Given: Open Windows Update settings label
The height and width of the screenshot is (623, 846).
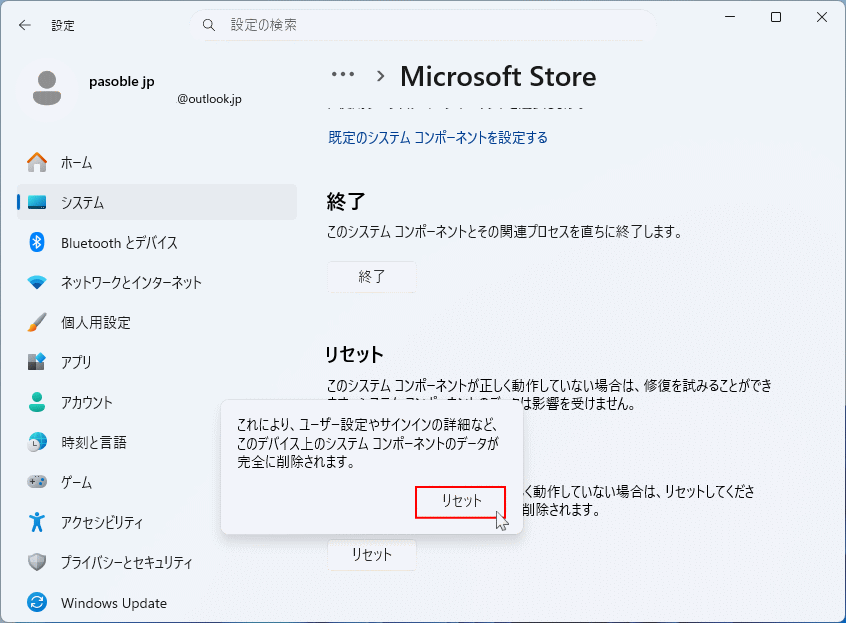Looking at the screenshot, I should point(114,603).
